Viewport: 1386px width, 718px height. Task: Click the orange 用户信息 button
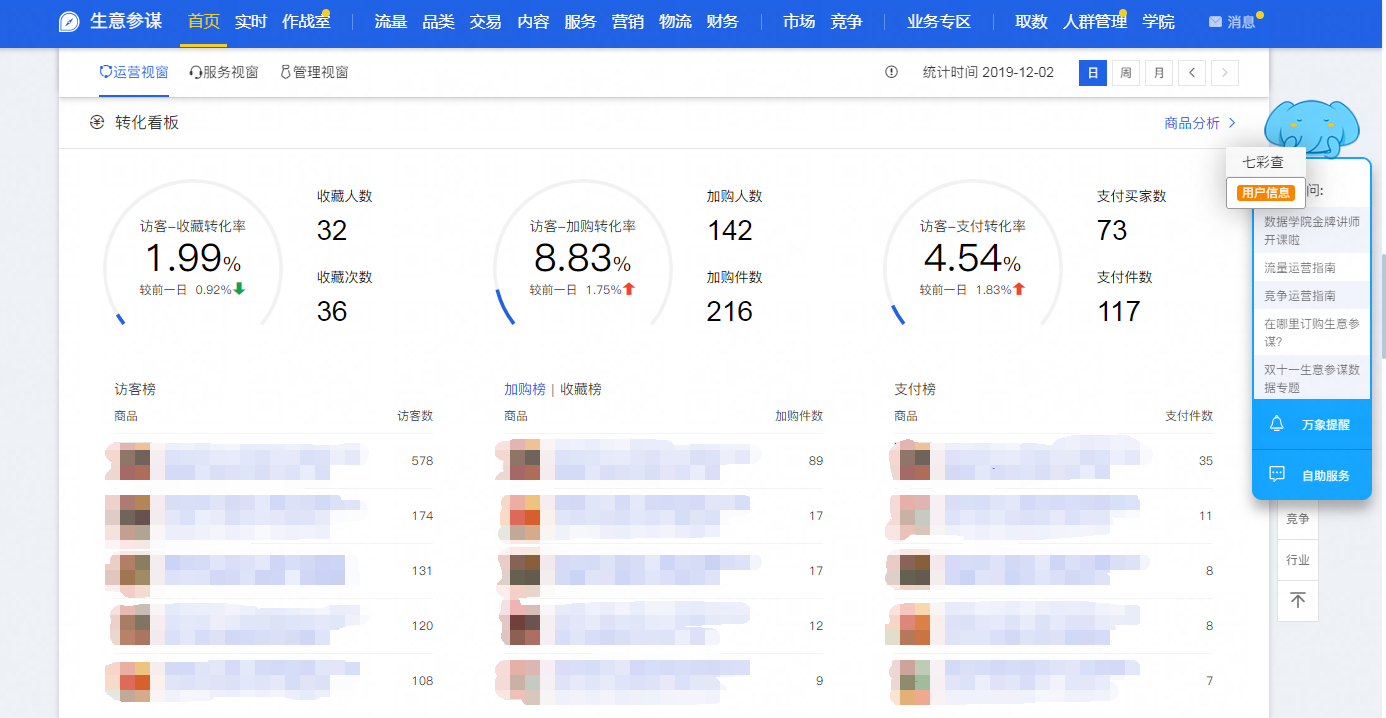pos(1265,193)
